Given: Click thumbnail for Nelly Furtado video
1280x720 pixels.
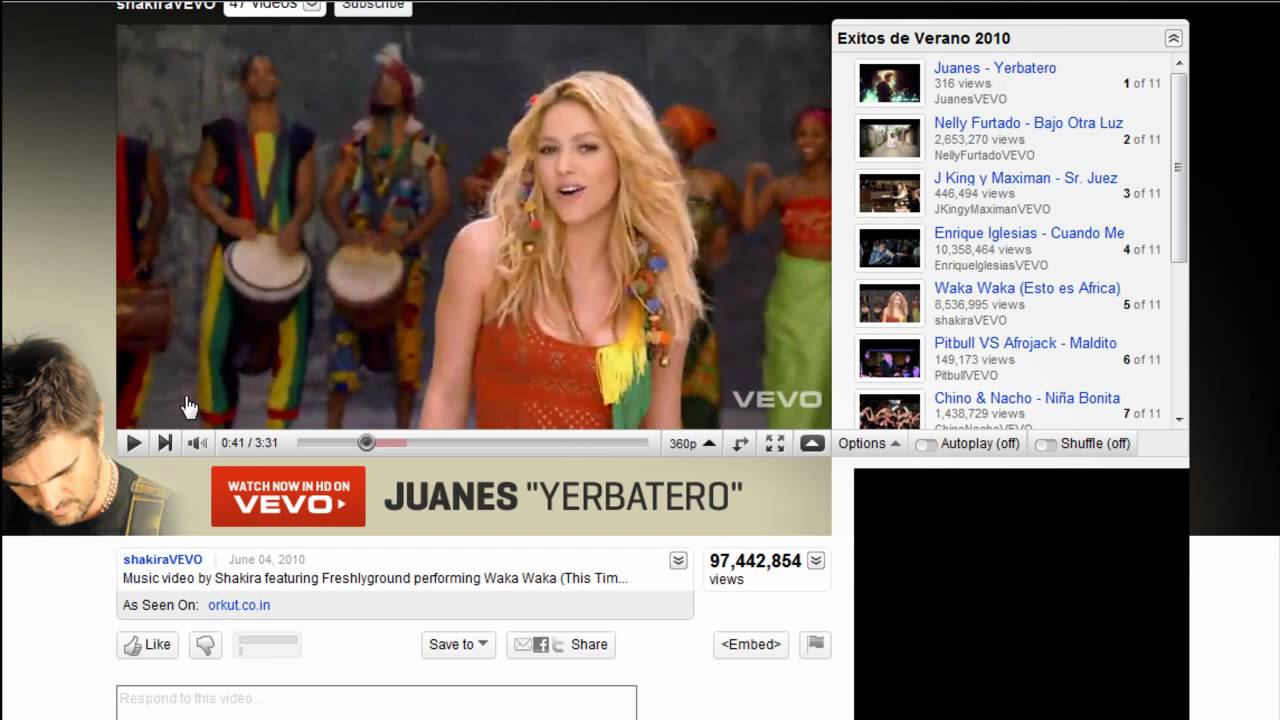Looking at the screenshot, I should click(889, 138).
